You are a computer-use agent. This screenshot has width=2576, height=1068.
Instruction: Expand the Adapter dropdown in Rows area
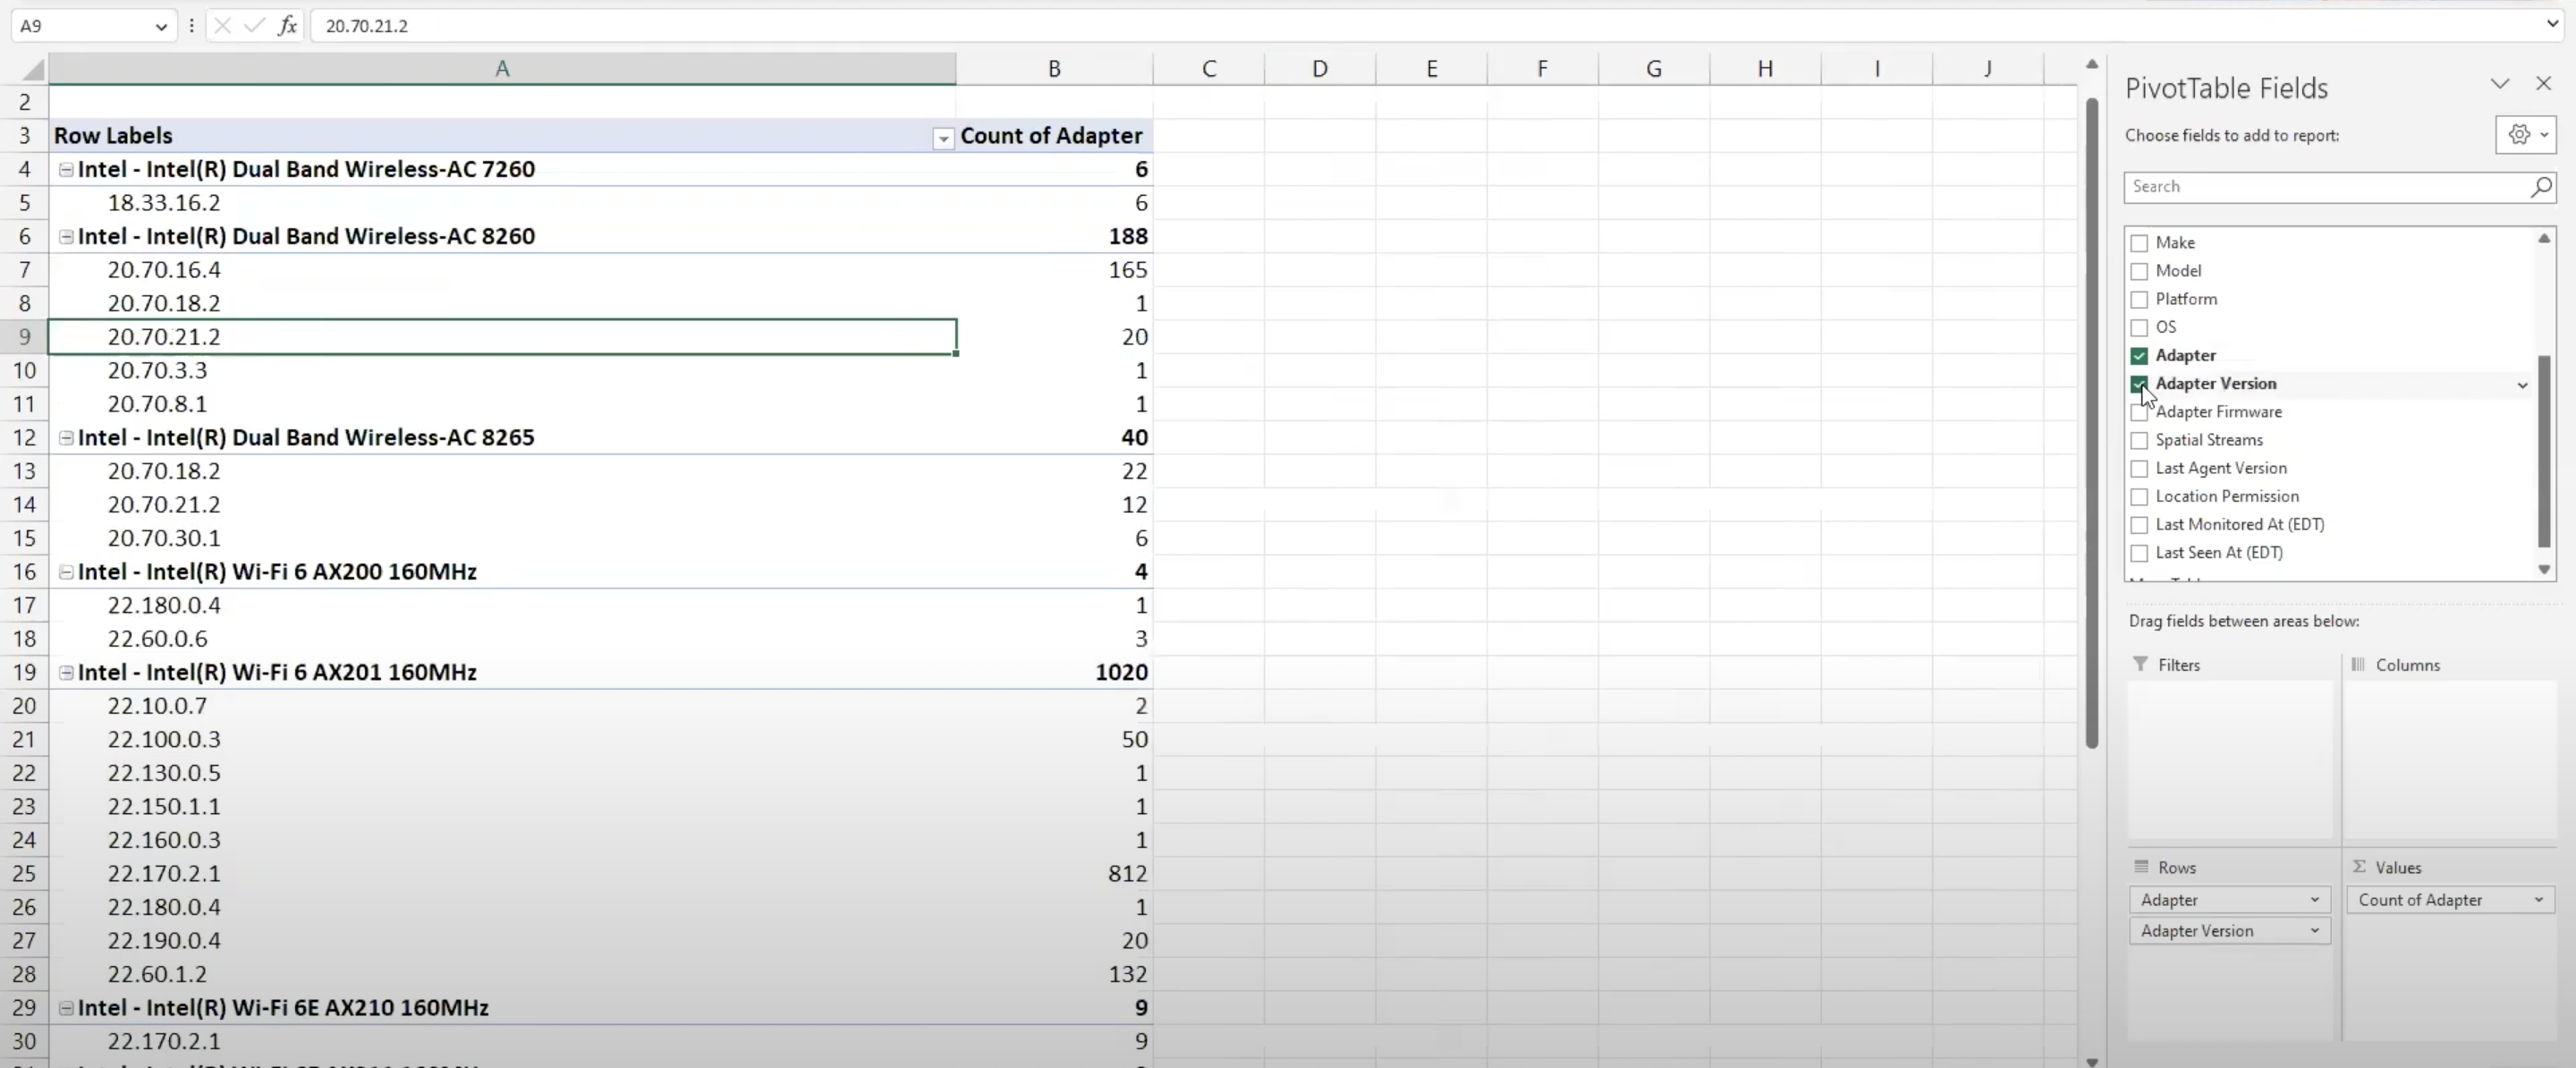2313,899
